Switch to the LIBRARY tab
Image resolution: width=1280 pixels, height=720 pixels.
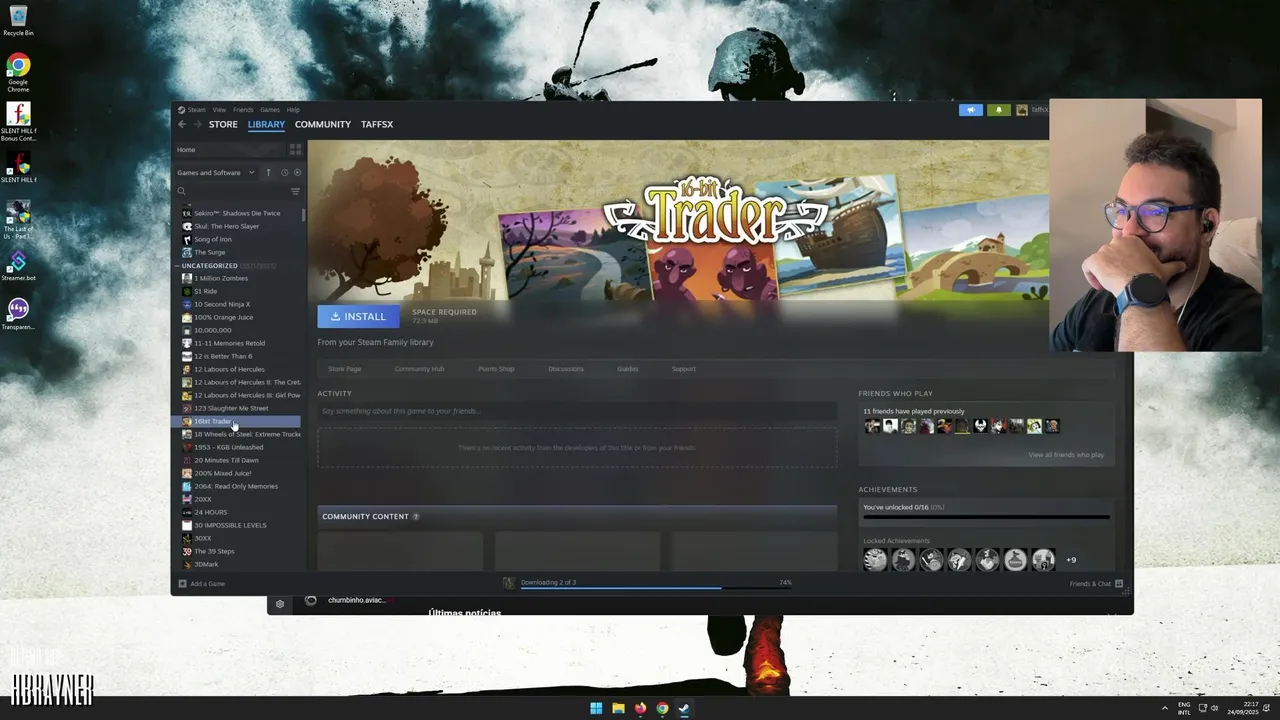[266, 124]
